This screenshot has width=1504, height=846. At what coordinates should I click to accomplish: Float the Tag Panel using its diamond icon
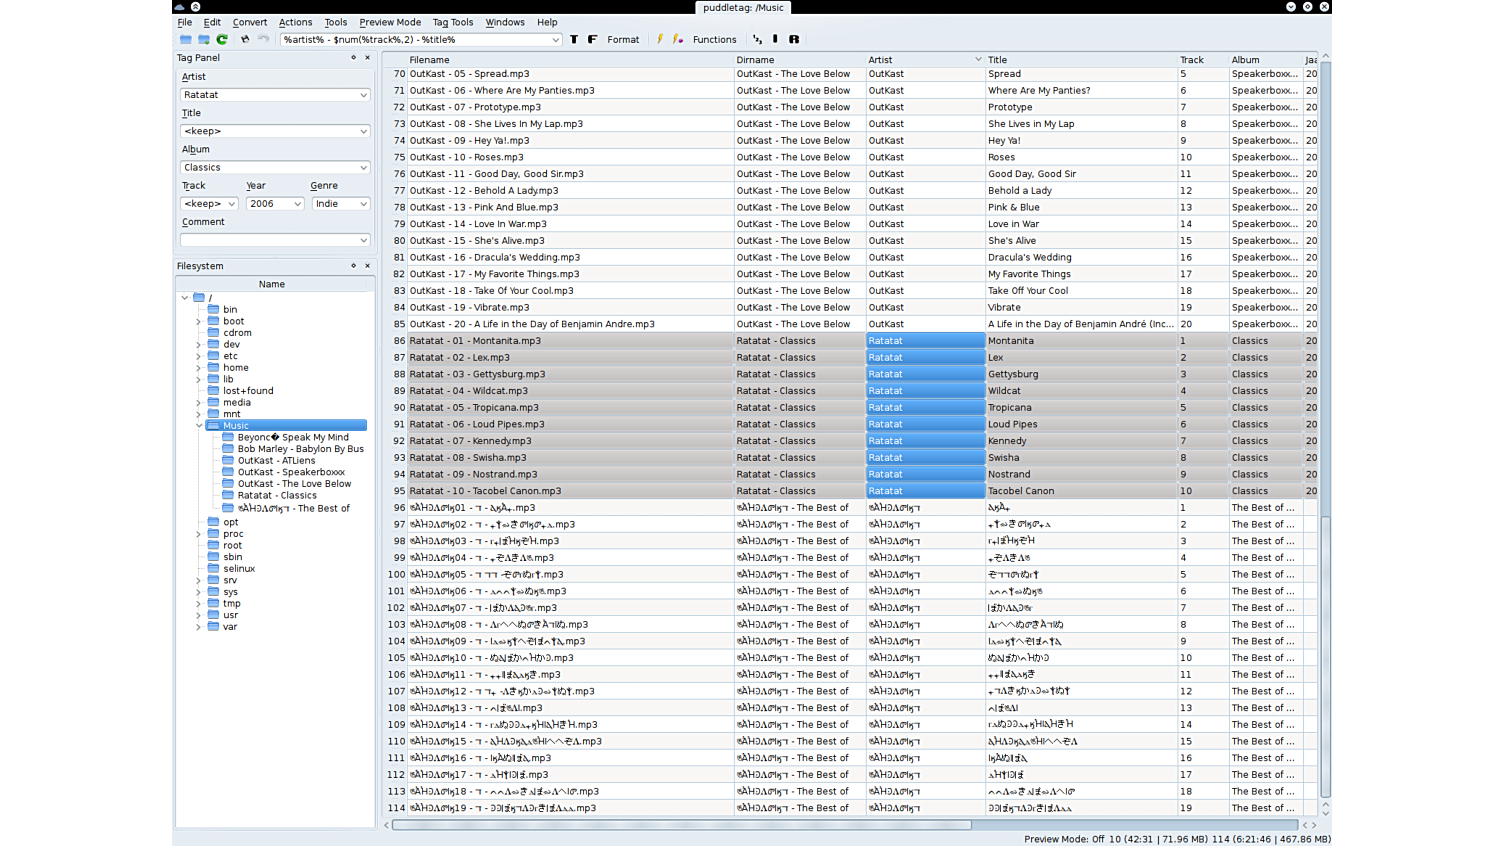coord(353,58)
